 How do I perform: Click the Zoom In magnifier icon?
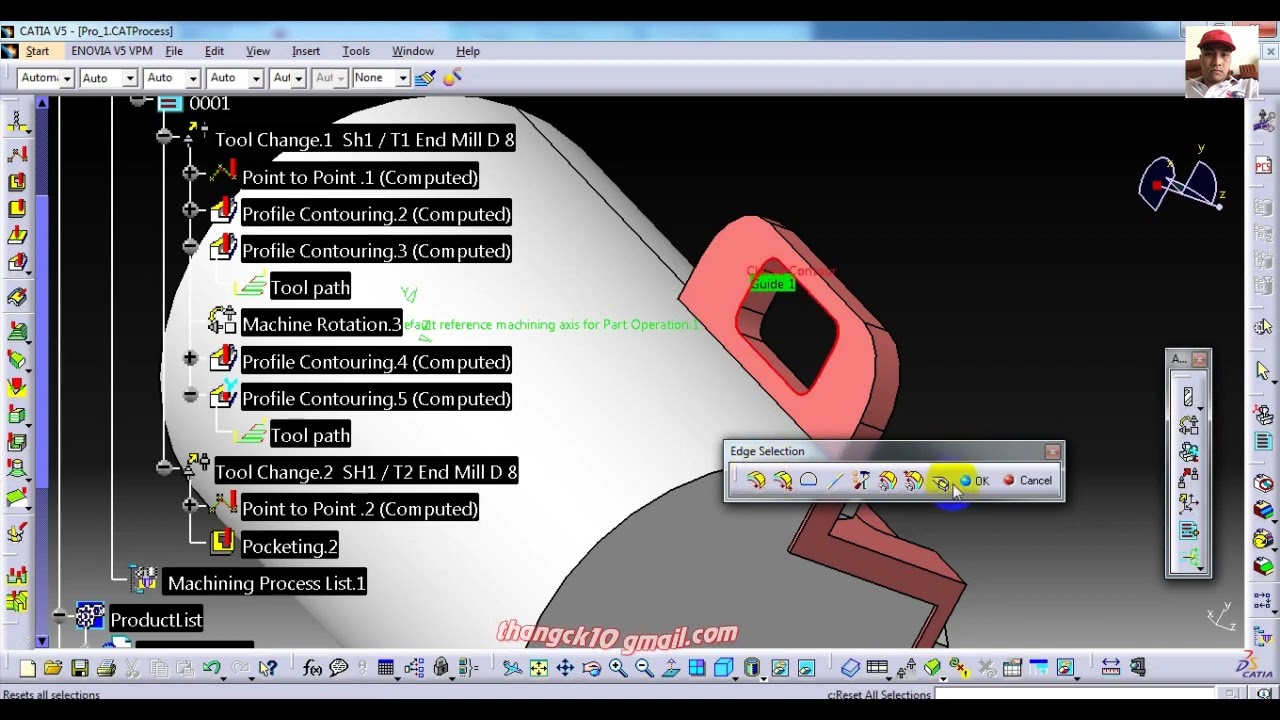click(x=618, y=668)
